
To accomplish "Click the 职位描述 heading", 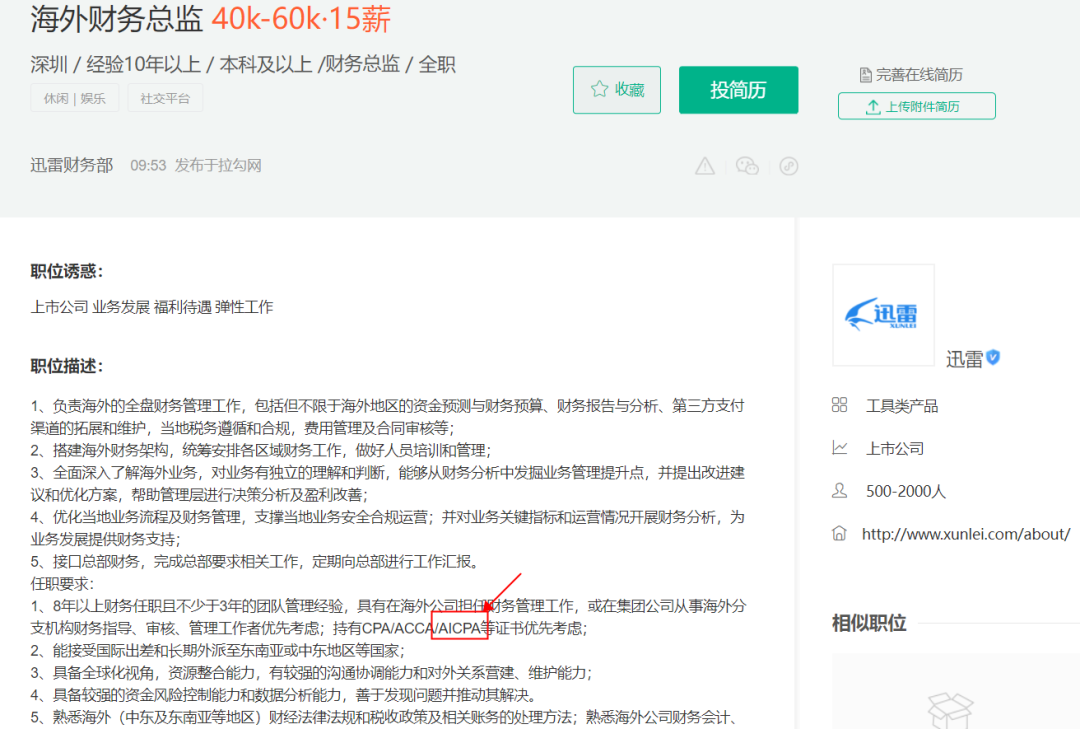I will pyautogui.click(x=66, y=366).
